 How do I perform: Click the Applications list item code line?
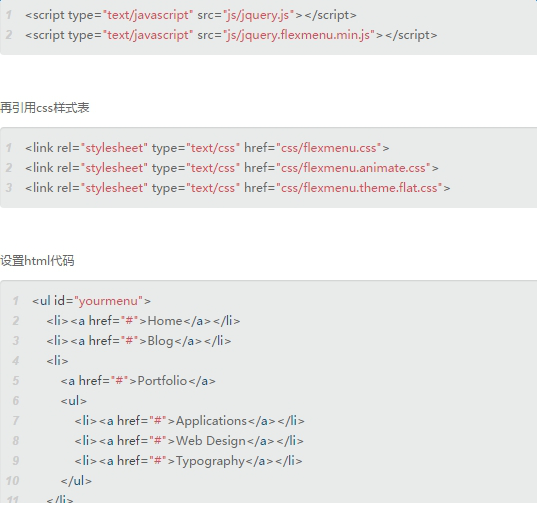click(189, 421)
